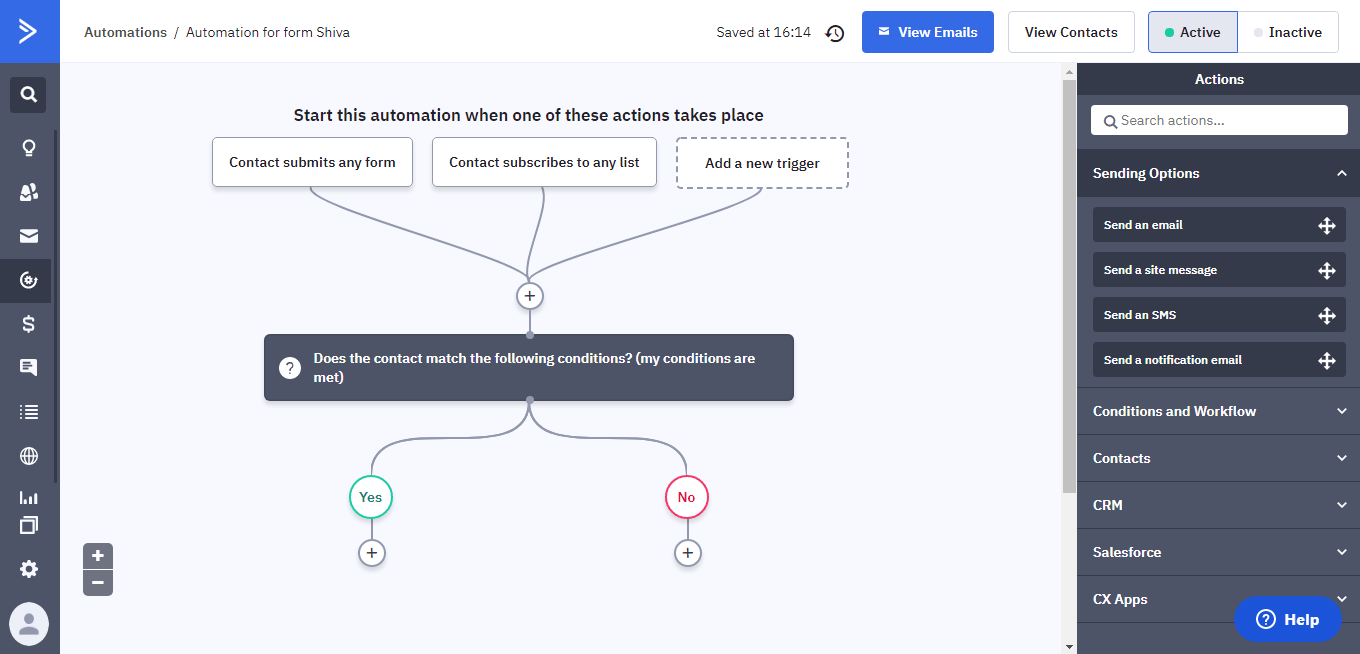
Task: Click the View Emails button
Action: click(x=927, y=32)
